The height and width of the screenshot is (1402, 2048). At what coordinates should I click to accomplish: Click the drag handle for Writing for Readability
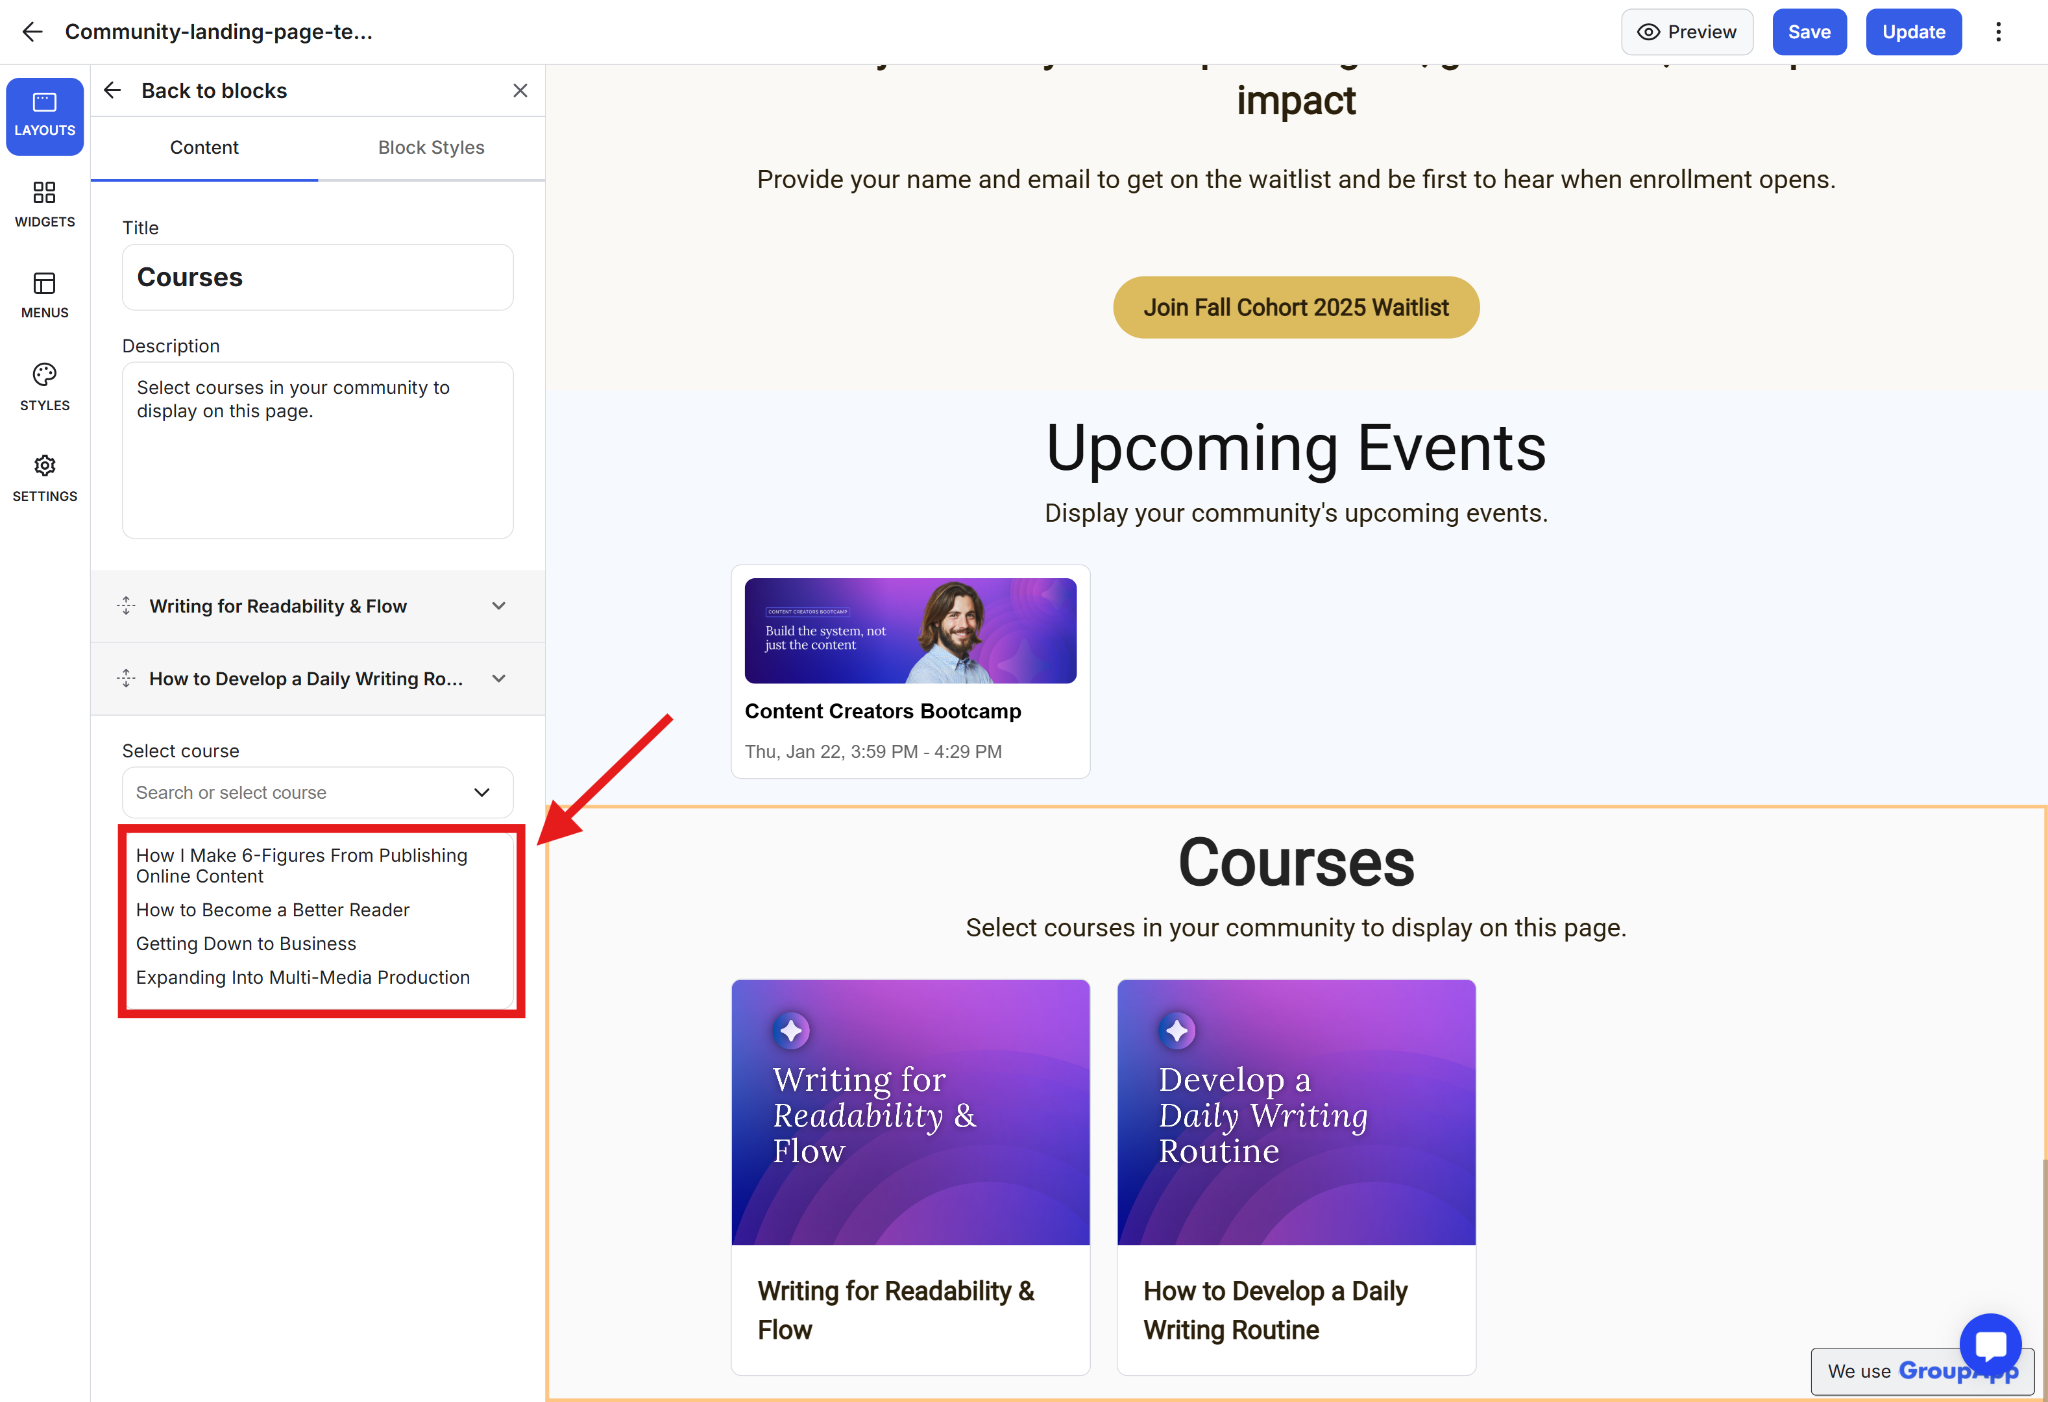[x=126, y=606]
